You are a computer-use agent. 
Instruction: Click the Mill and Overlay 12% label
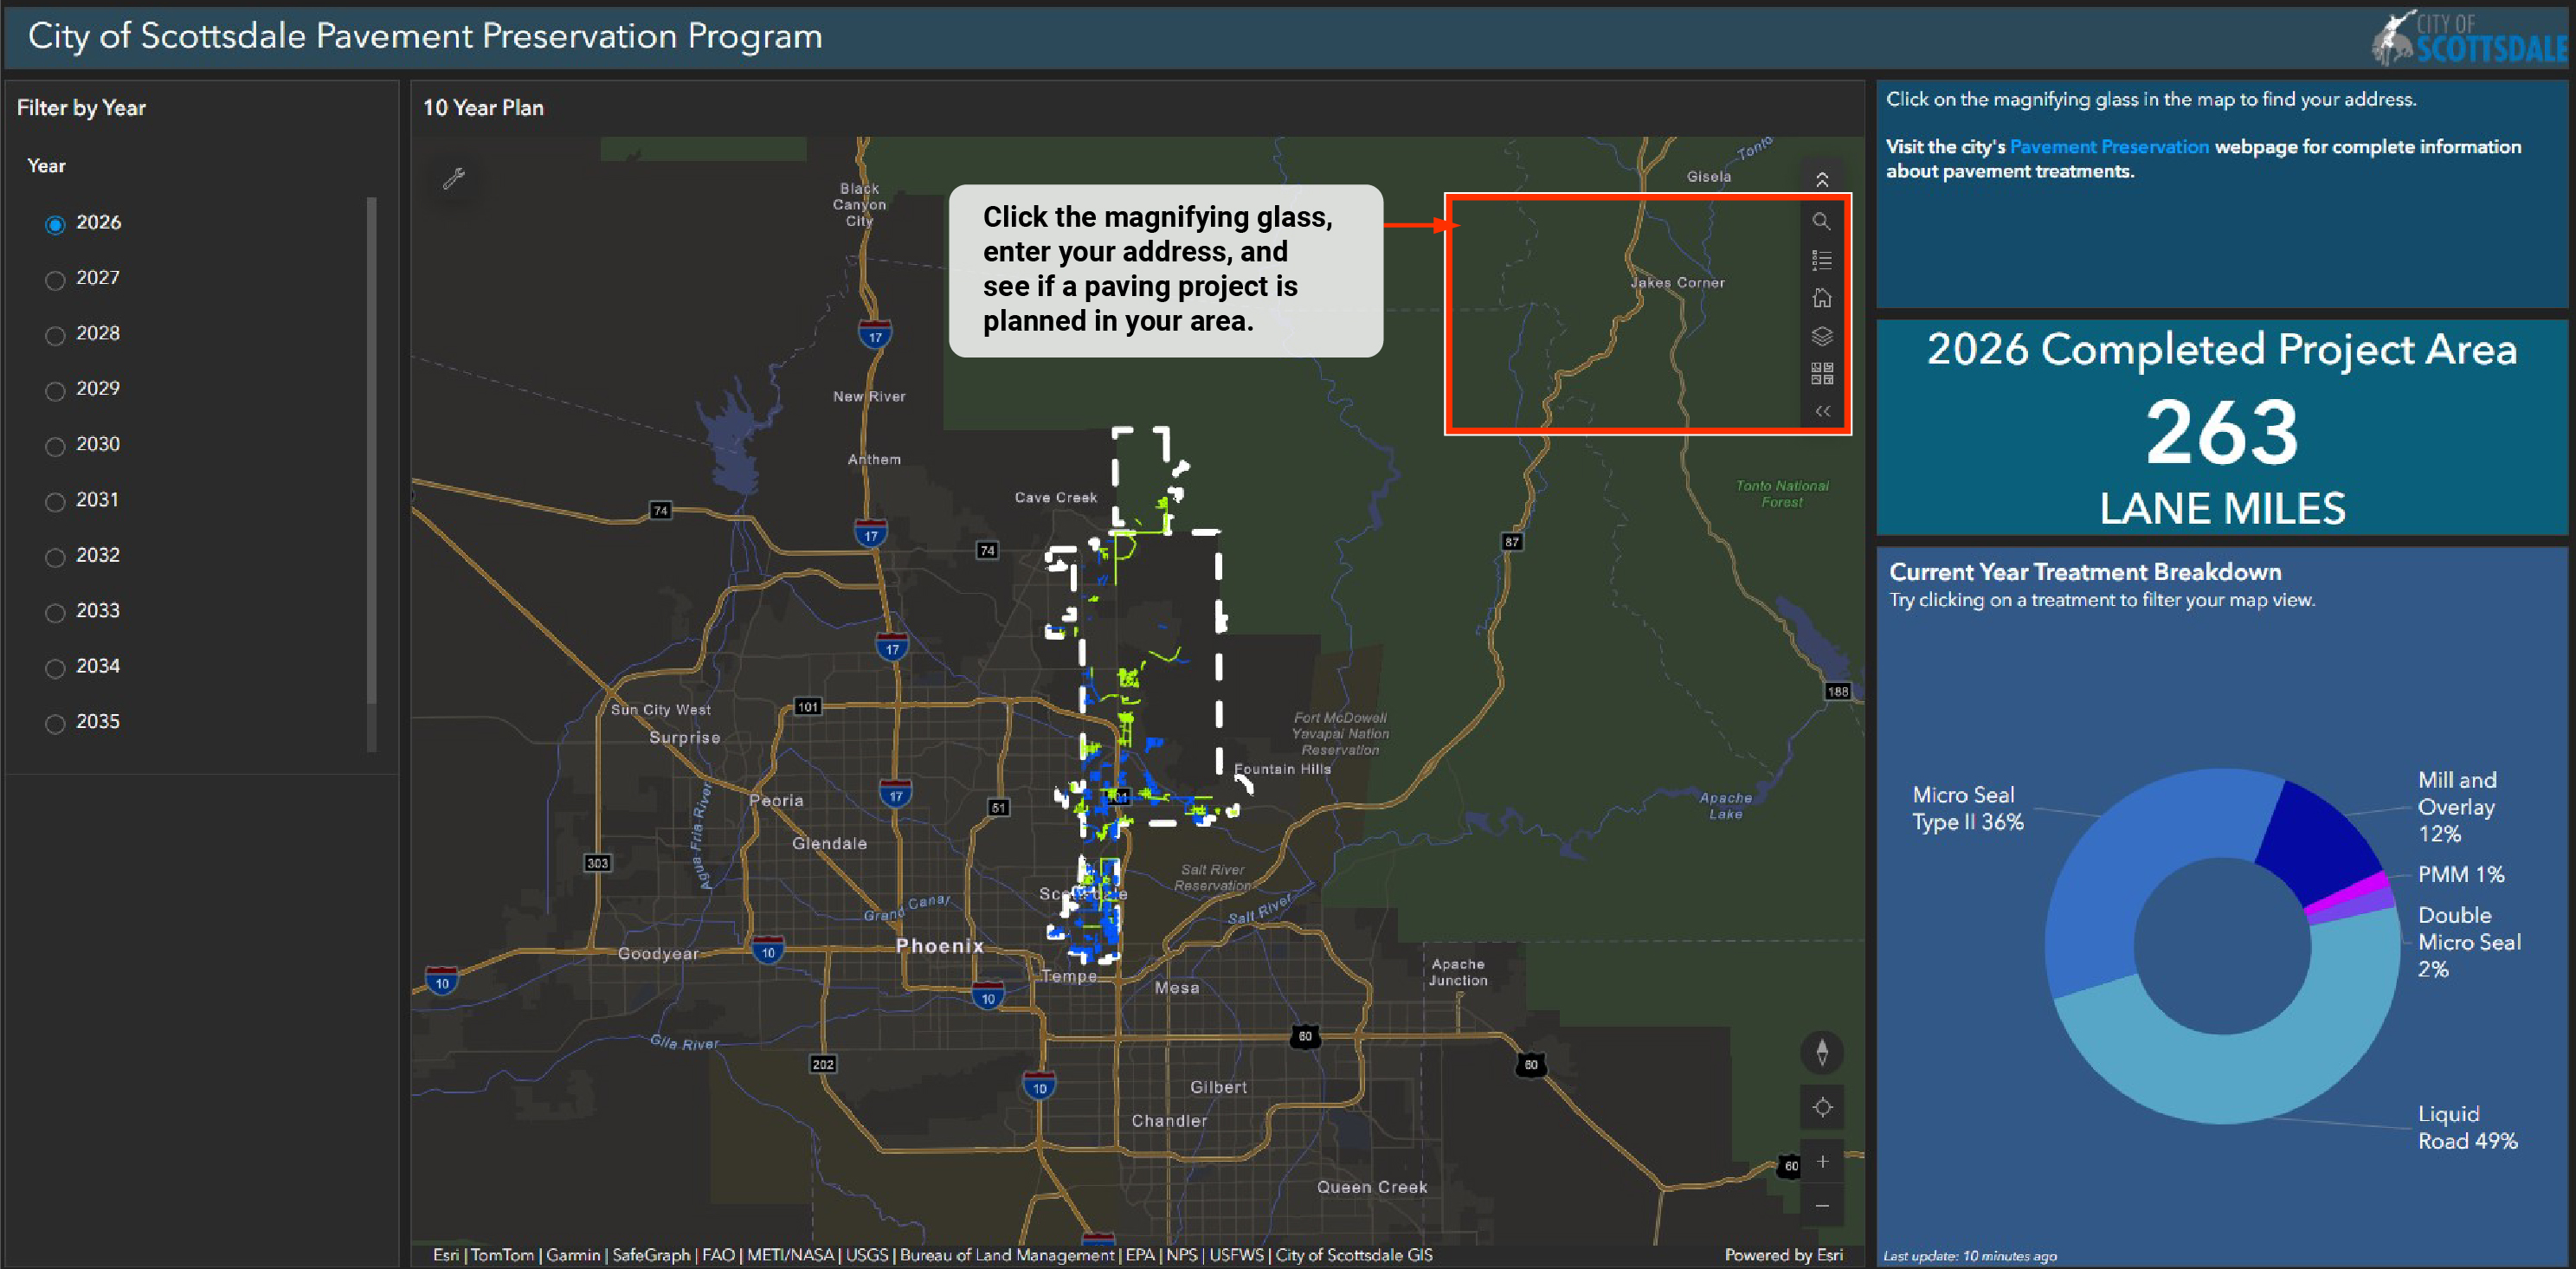point(2456,806)
